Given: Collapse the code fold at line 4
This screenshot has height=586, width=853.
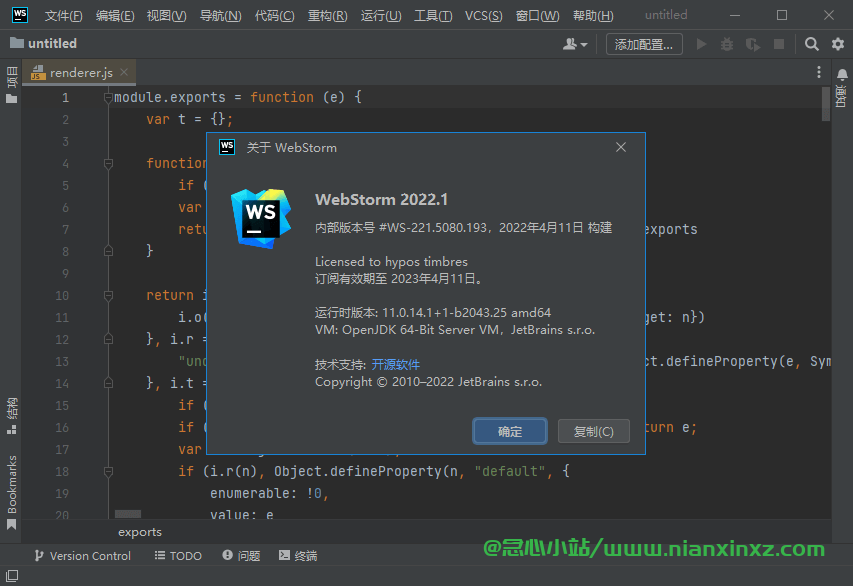Looking at the screenshot, I should click(108, 163).
